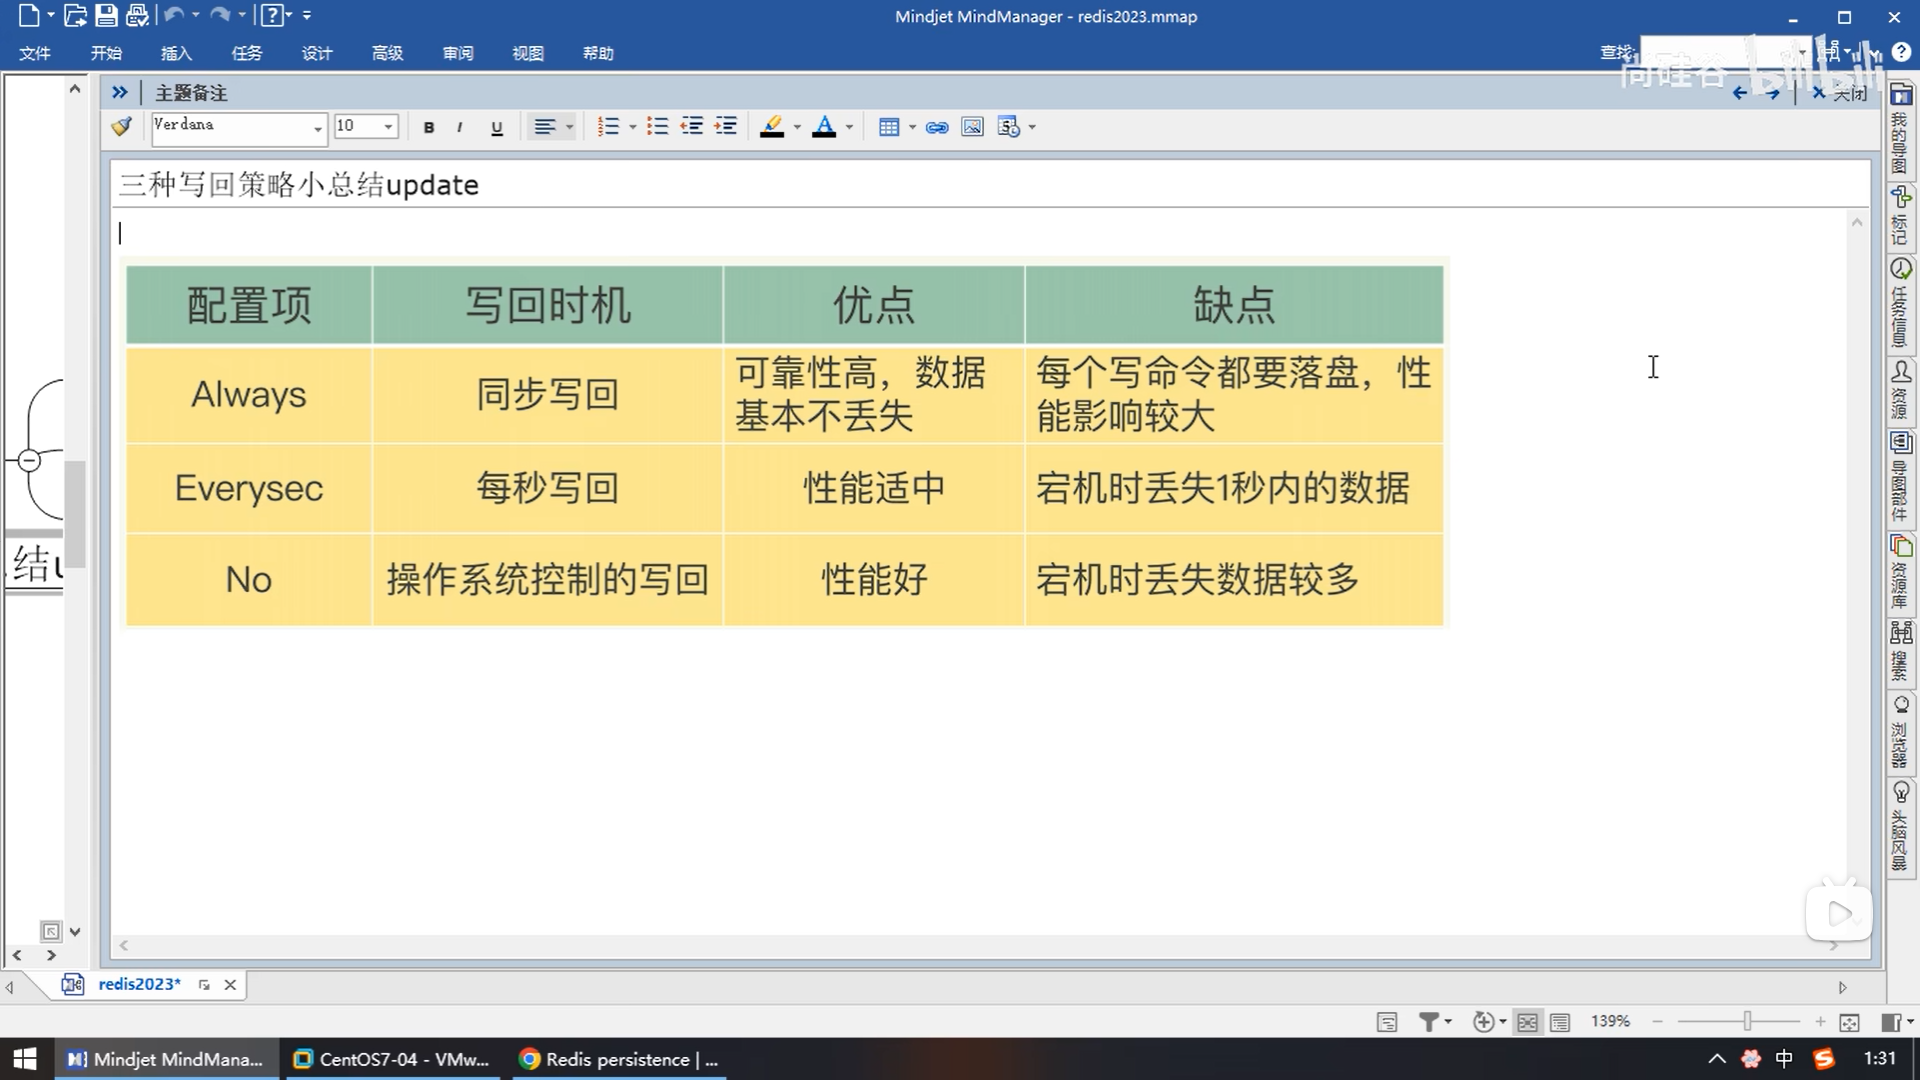Click the insert image icon
The width and height of the screenshot is (1920, 1080).
[972, 127]
